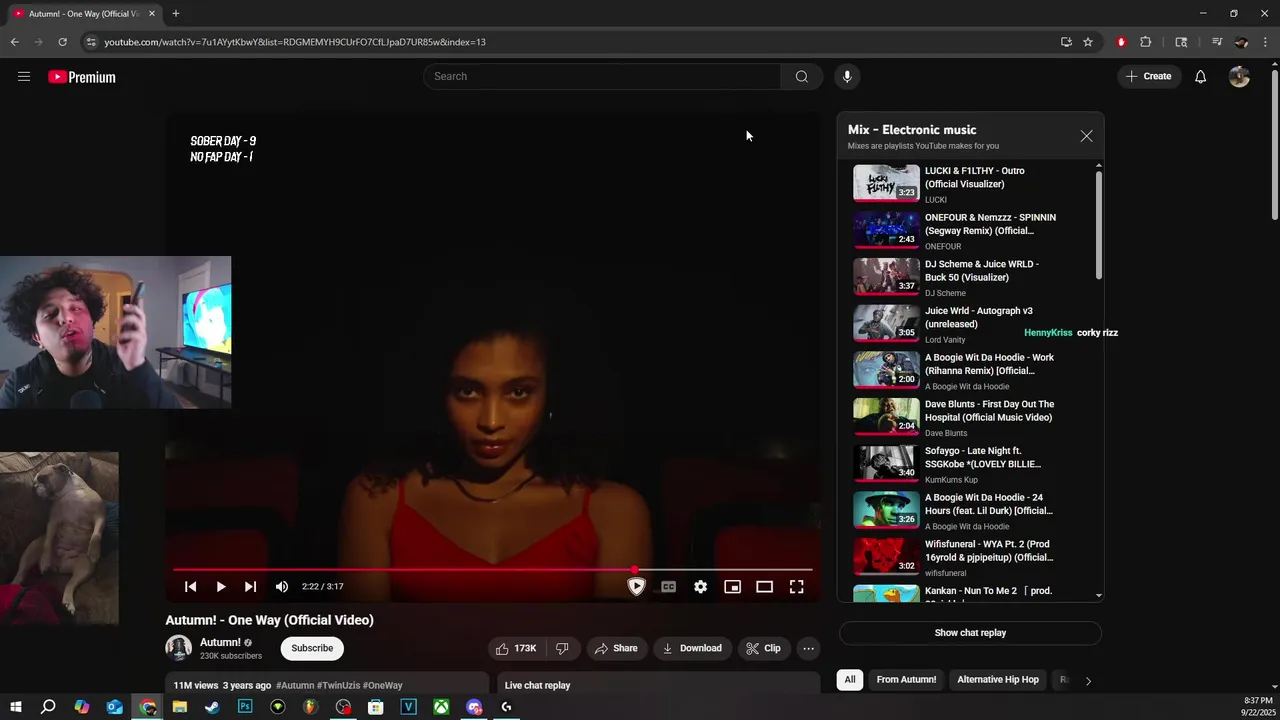This screenshot has height=720, width=1280.
Task: Click the Create button
Action: pos(1149,76)
